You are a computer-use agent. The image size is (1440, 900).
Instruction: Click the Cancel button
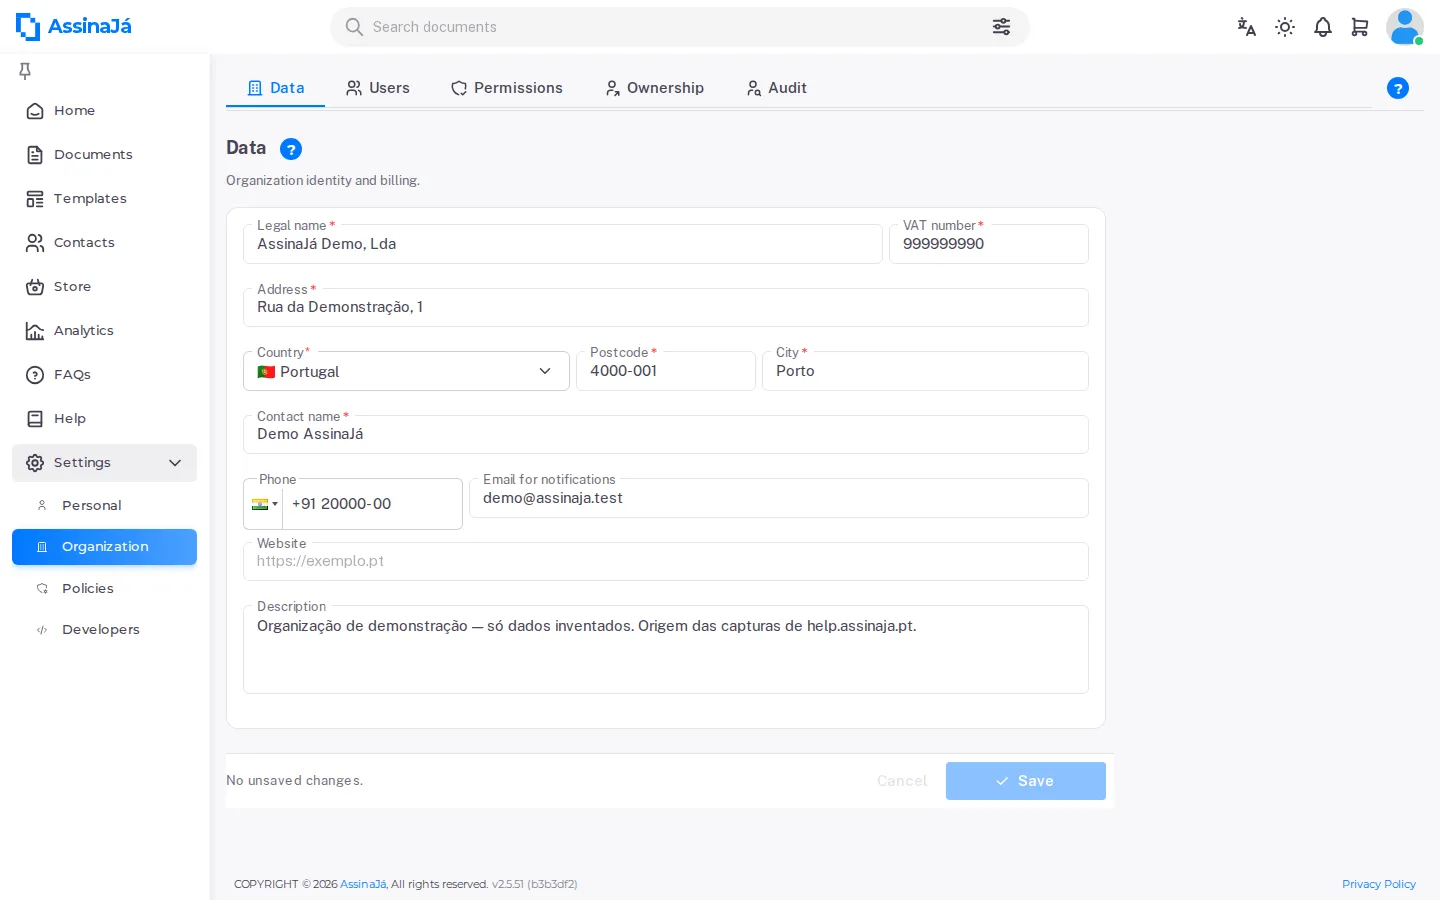[902, 781]
